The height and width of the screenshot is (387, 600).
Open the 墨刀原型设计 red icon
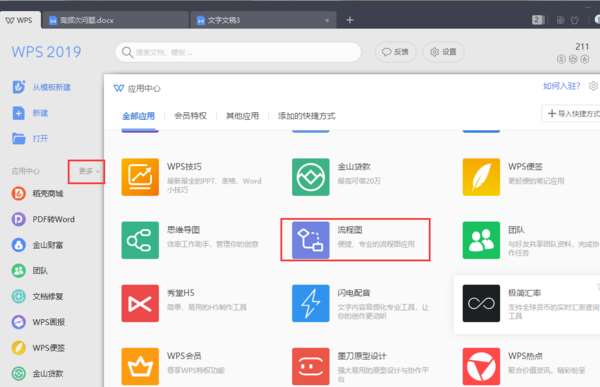[310, 366]
